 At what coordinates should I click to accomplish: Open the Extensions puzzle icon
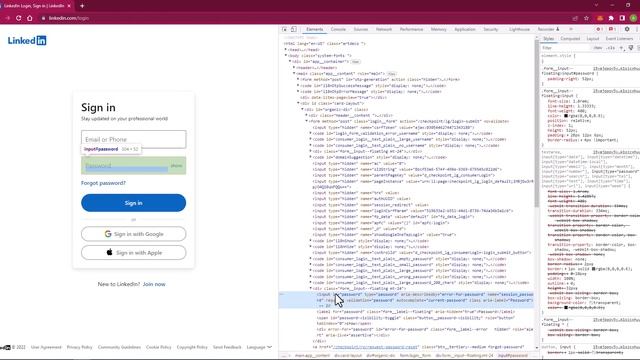click(611, 18)
